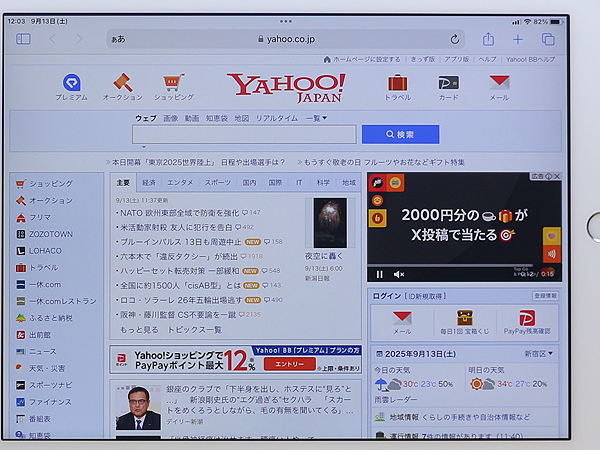Switch to the IT news tab
The width and height of the screenshot is (600, 450).
[x=299, y=183]
